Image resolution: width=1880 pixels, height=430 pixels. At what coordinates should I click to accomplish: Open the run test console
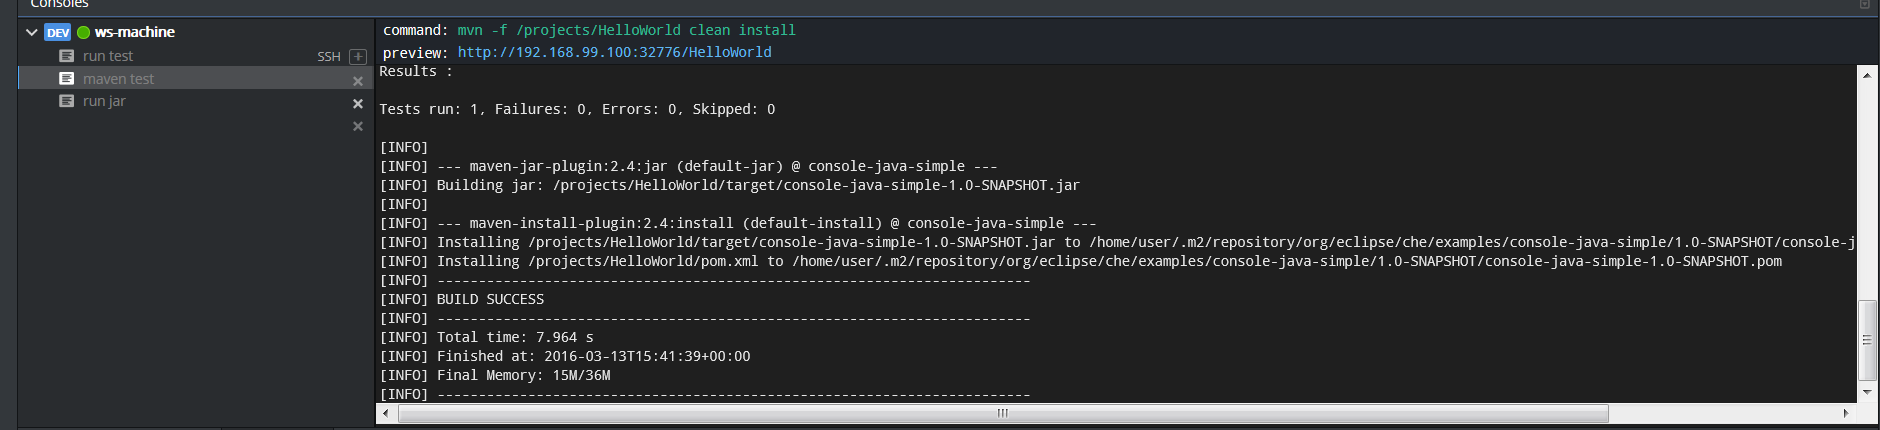click(108, 56)
